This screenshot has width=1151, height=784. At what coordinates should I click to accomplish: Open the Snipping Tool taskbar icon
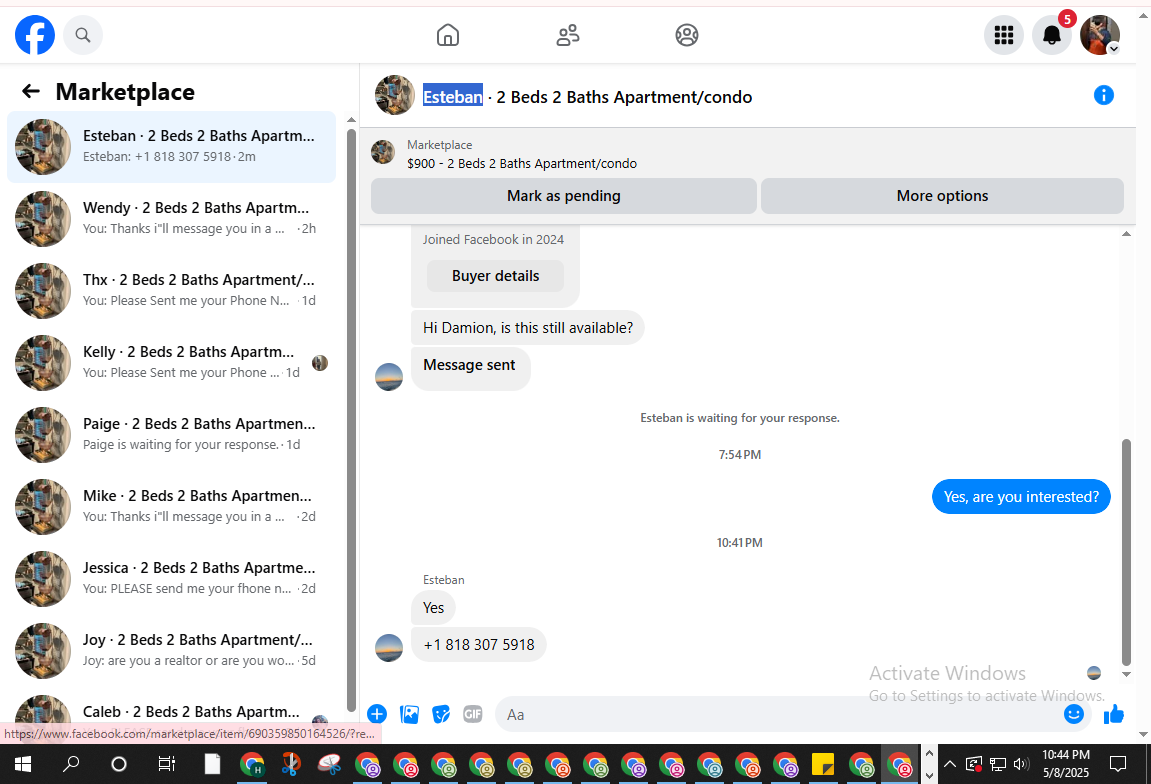pos(291,765)
